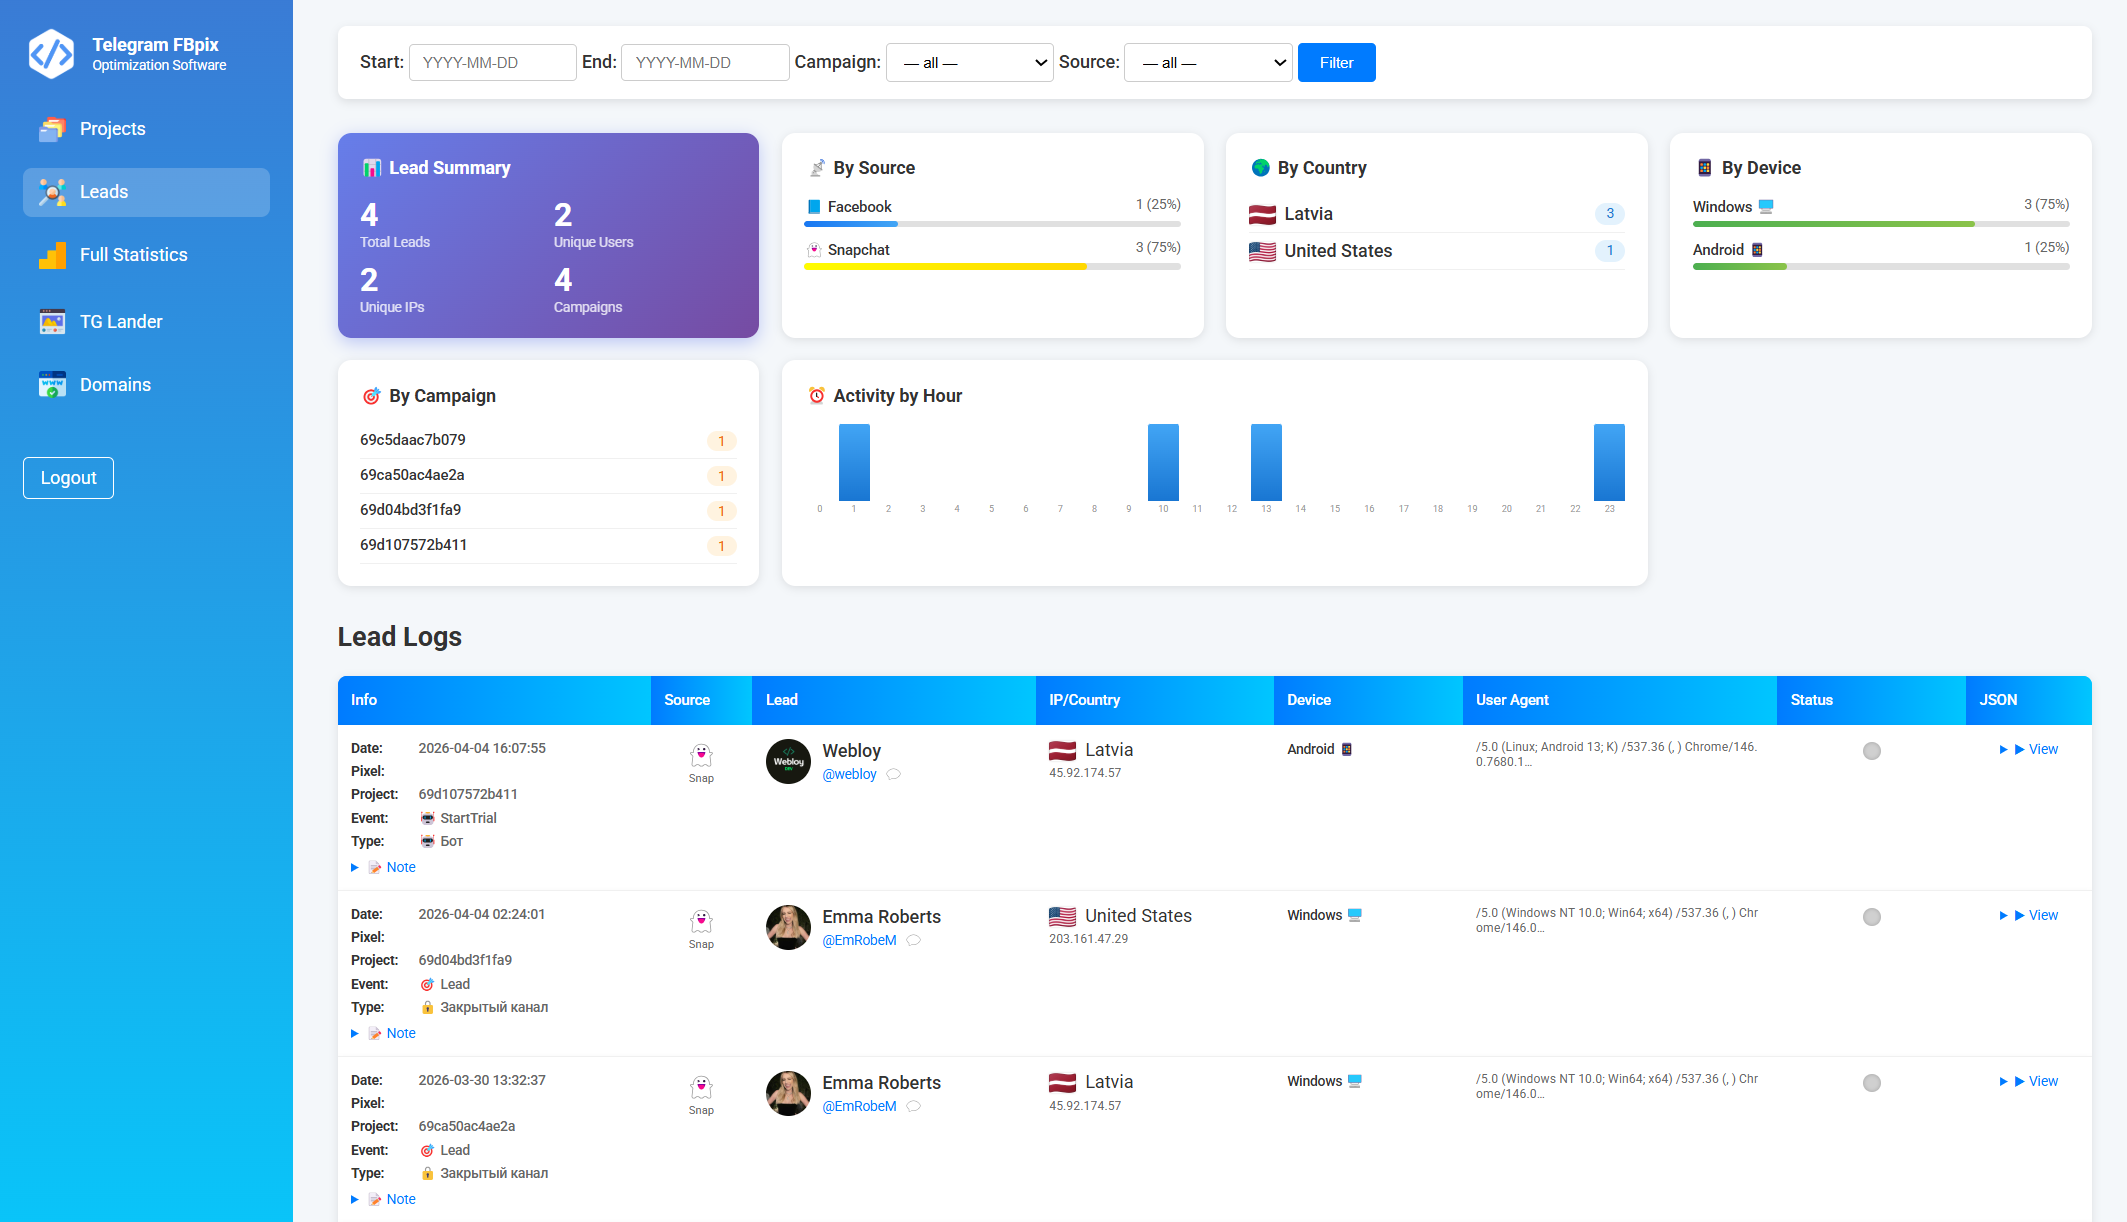
Task: Toggle the status circle for United States lead
Action: (x=1871, y=917)
